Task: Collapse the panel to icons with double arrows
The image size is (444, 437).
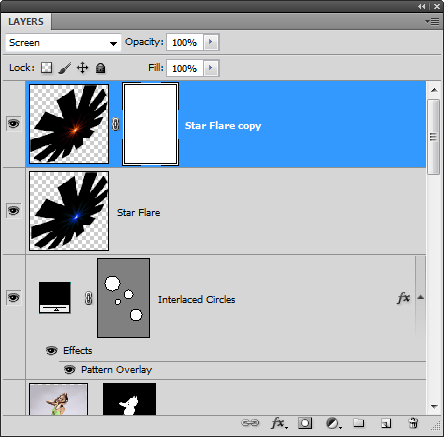Action: [422, 6]
